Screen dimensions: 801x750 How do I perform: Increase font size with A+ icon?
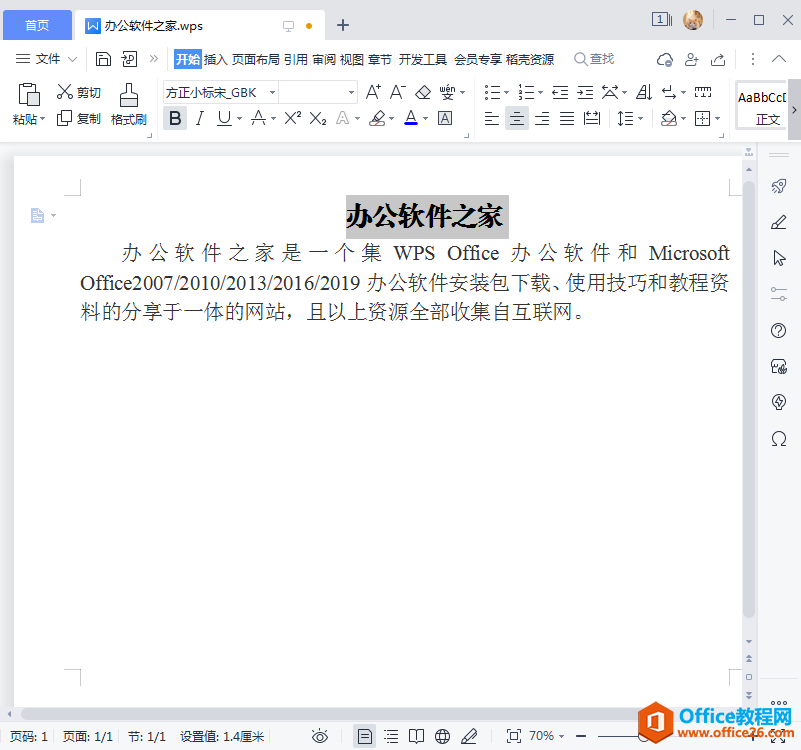click(373, 92)
